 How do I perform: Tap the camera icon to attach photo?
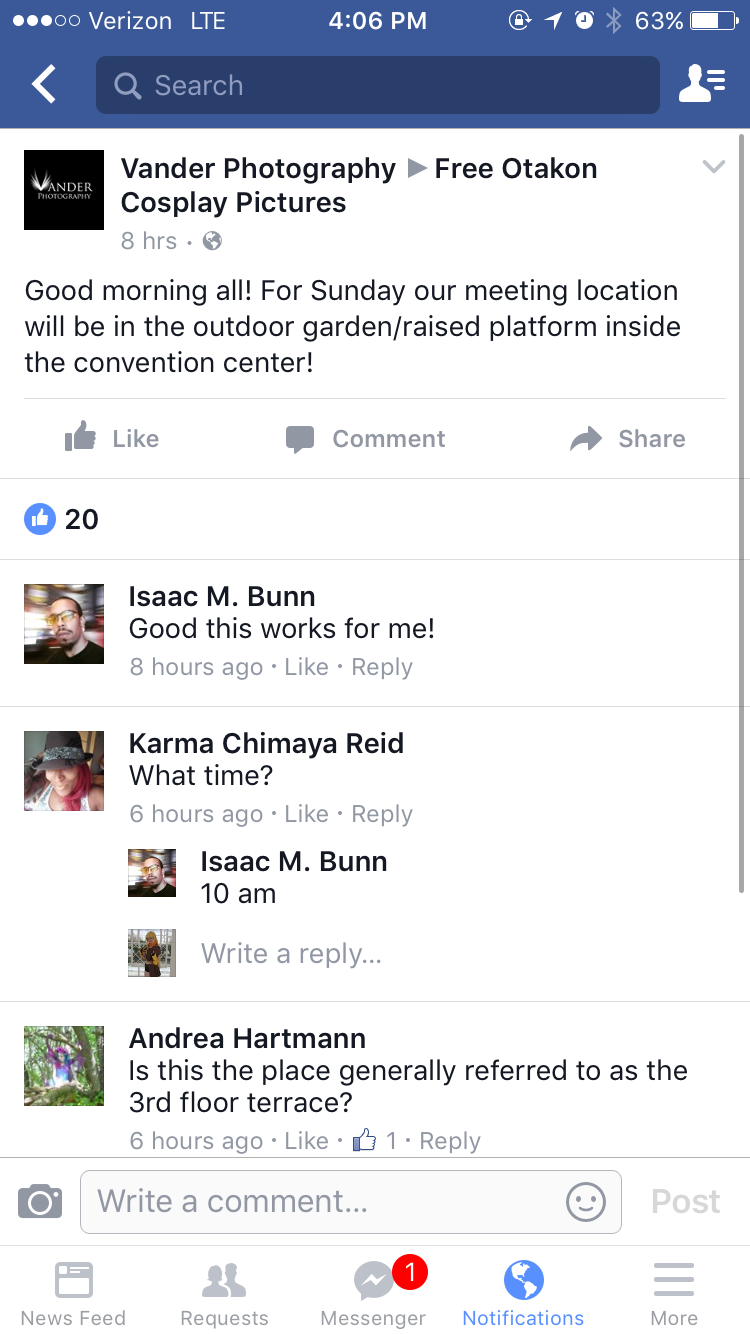point(40,1201)
